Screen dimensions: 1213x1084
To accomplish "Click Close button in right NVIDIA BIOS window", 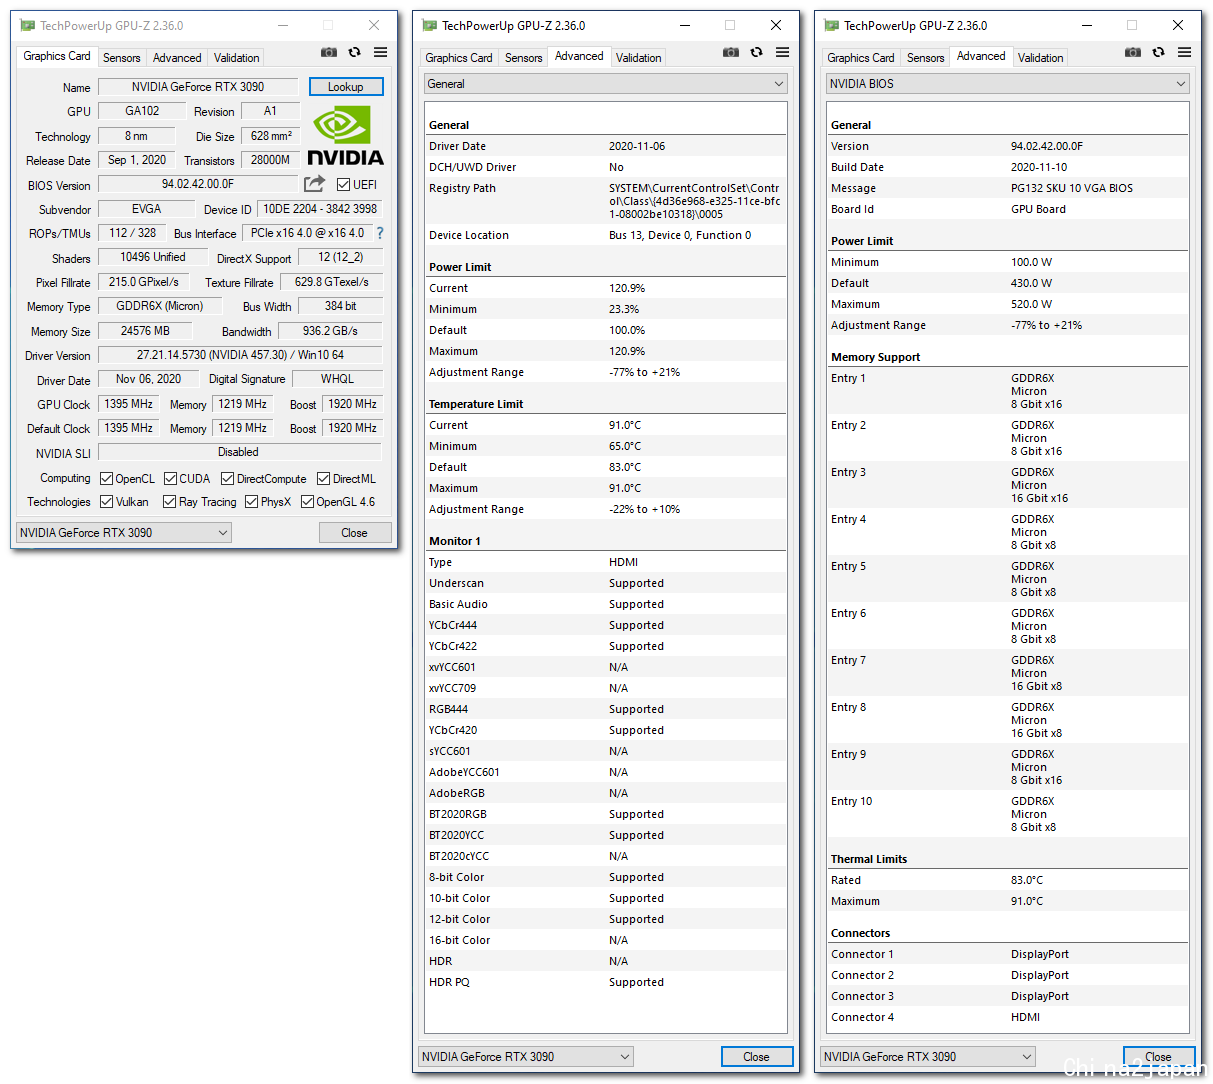I will click(1159, 1057).
